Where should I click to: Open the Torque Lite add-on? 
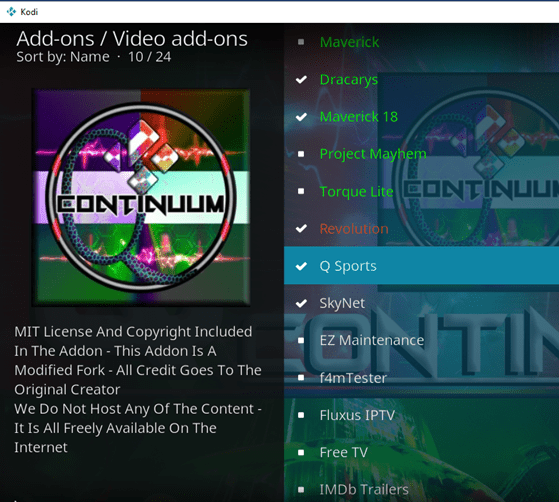click(421, 191)
